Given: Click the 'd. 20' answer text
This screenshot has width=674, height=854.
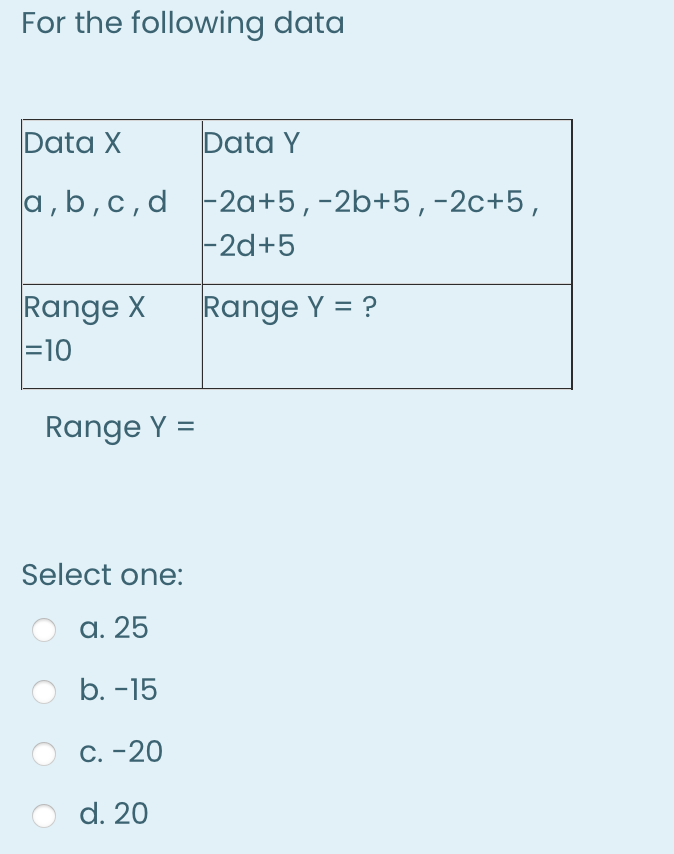Looking at the screenshot, I should [114, 815].
